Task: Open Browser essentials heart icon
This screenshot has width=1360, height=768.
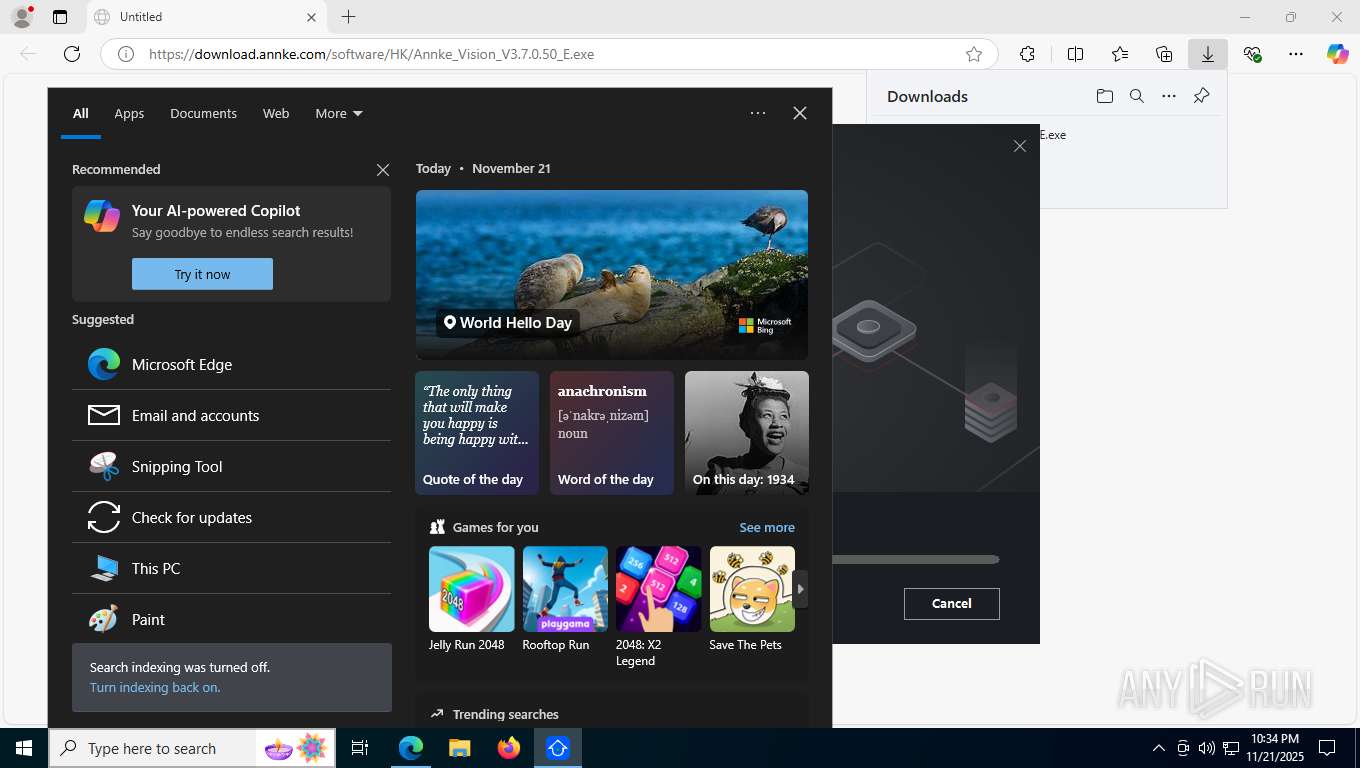Action: point(1252,54)
